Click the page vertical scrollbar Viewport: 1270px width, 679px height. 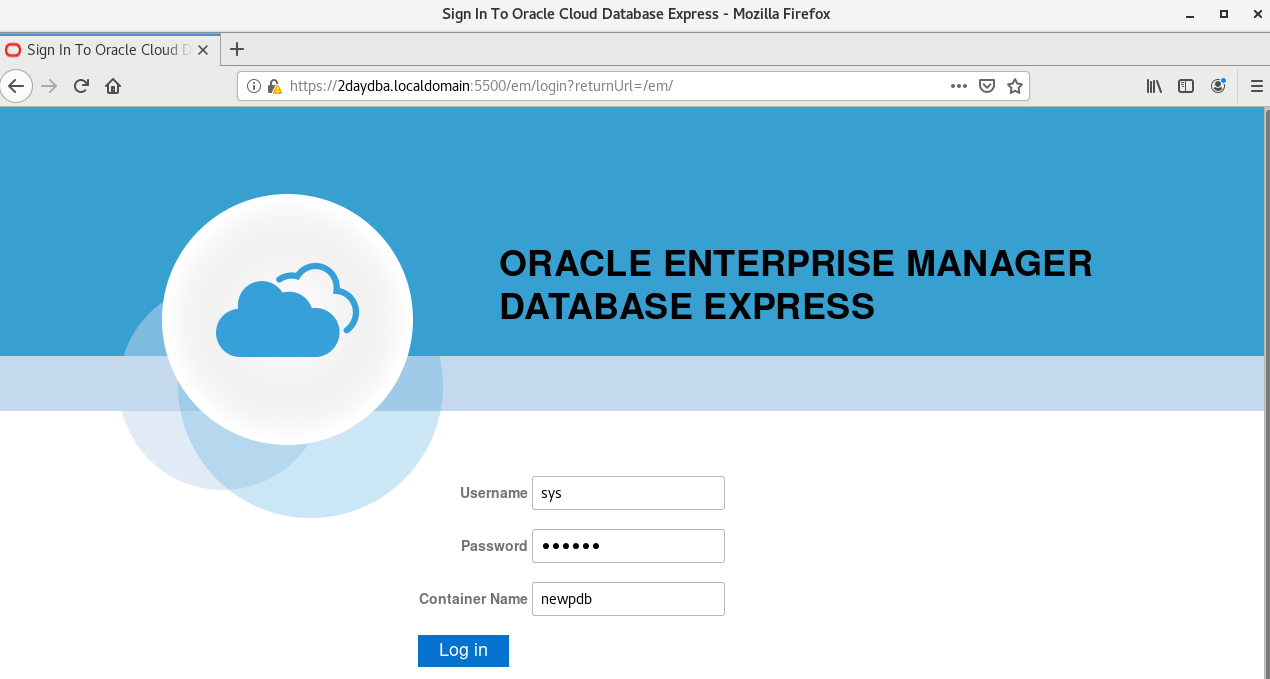coord(1266,392)
